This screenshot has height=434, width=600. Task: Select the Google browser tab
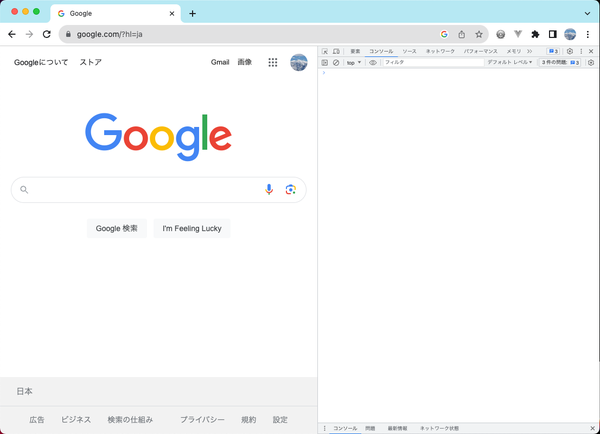pyautogui.click(x=116, y=13)
